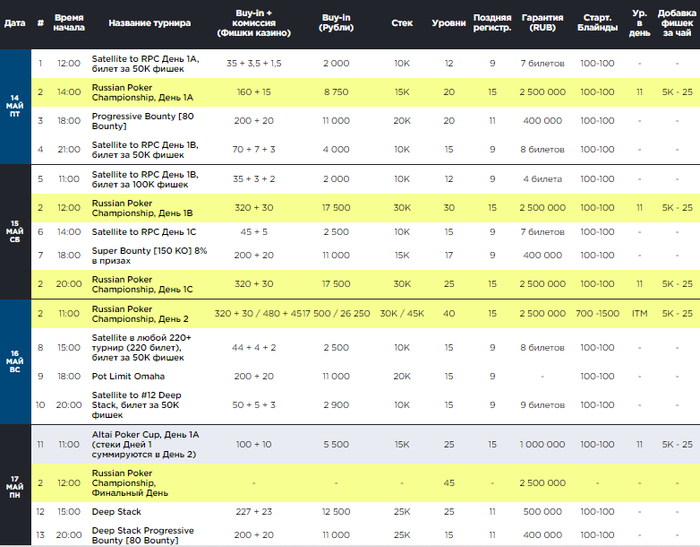This screenshot has height=547, width=700.
Task: Click the '5 500' rubles value
Action: (336, 444)
